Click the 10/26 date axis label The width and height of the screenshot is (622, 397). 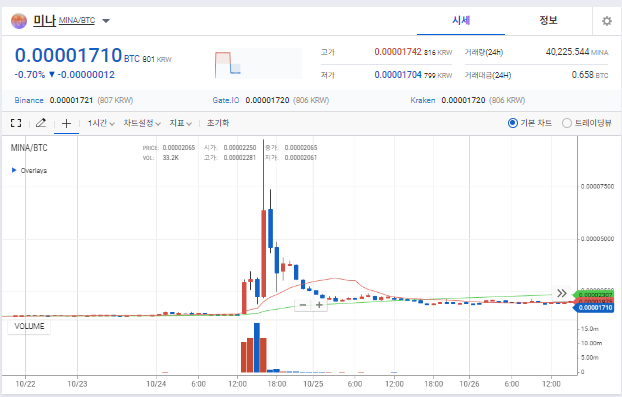[x=469, y=384]
